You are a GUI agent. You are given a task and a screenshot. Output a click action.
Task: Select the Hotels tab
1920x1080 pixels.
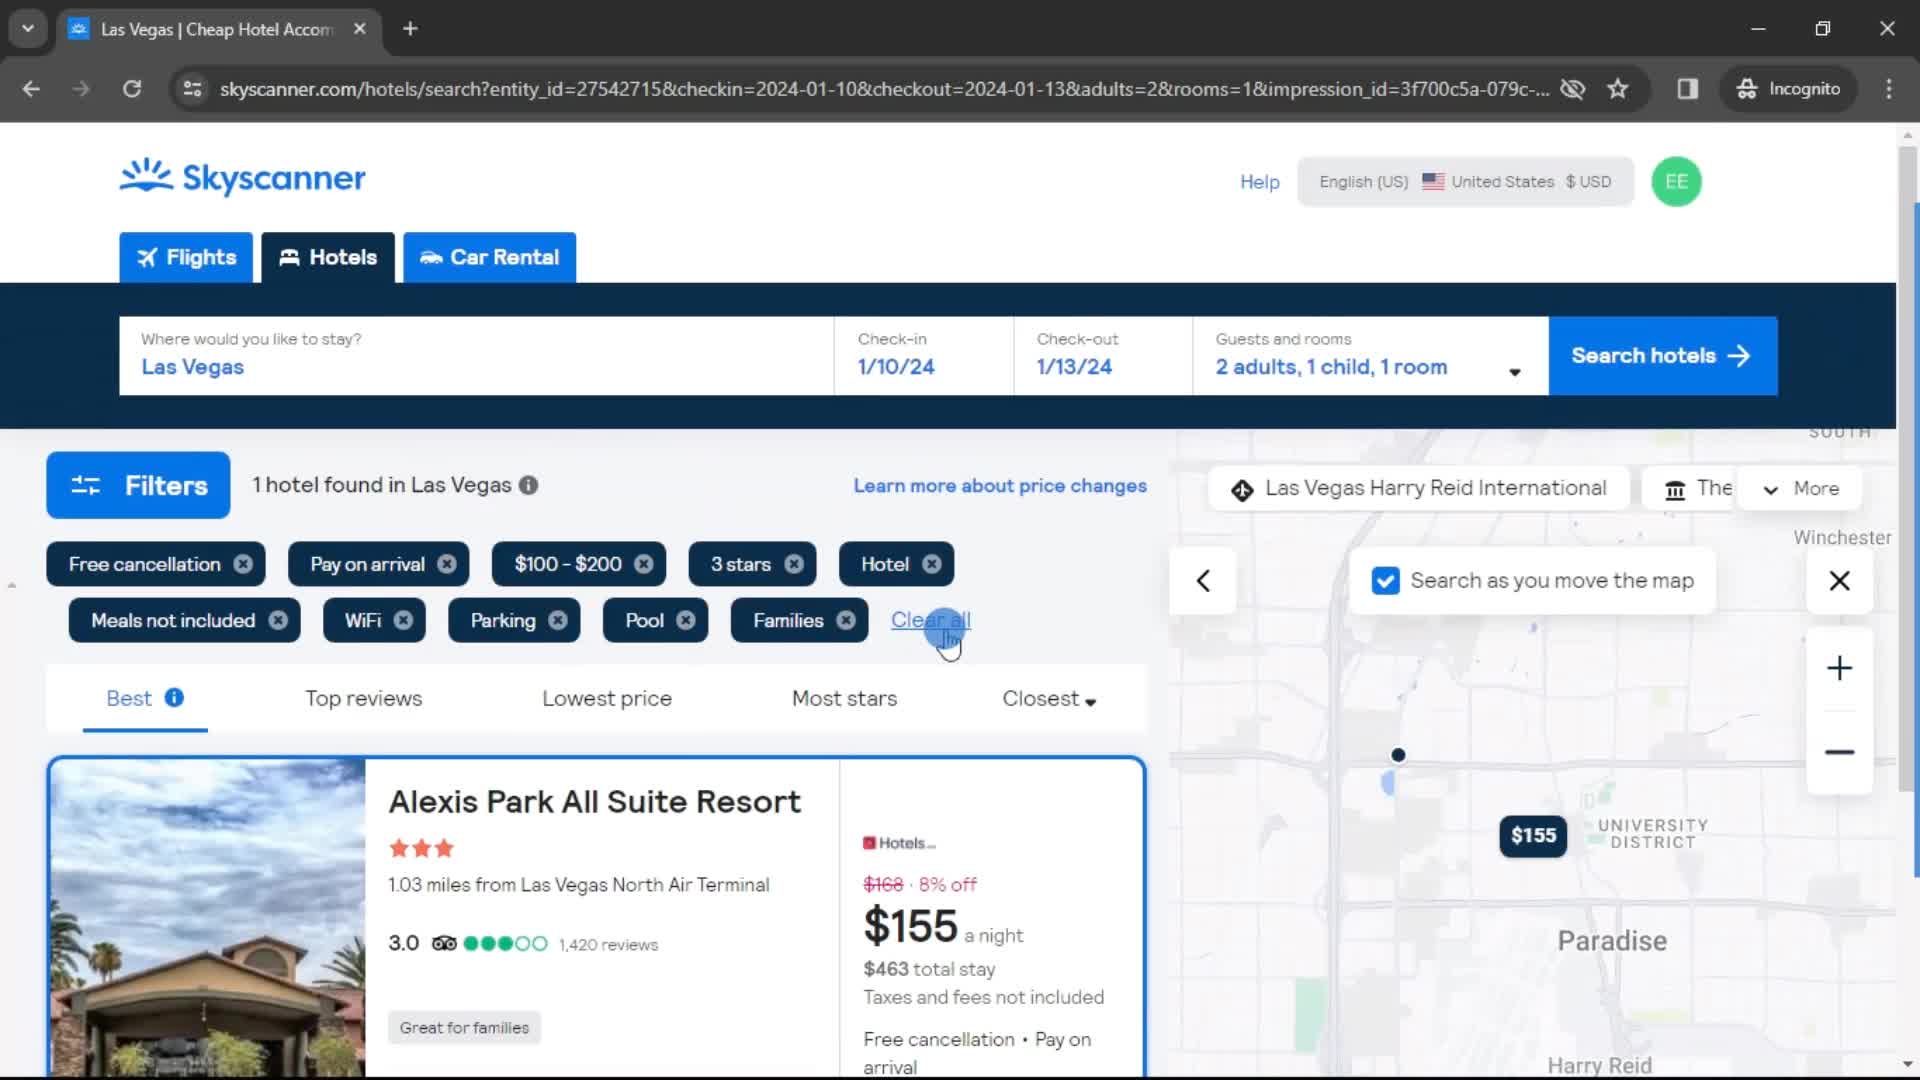(328, 257)
